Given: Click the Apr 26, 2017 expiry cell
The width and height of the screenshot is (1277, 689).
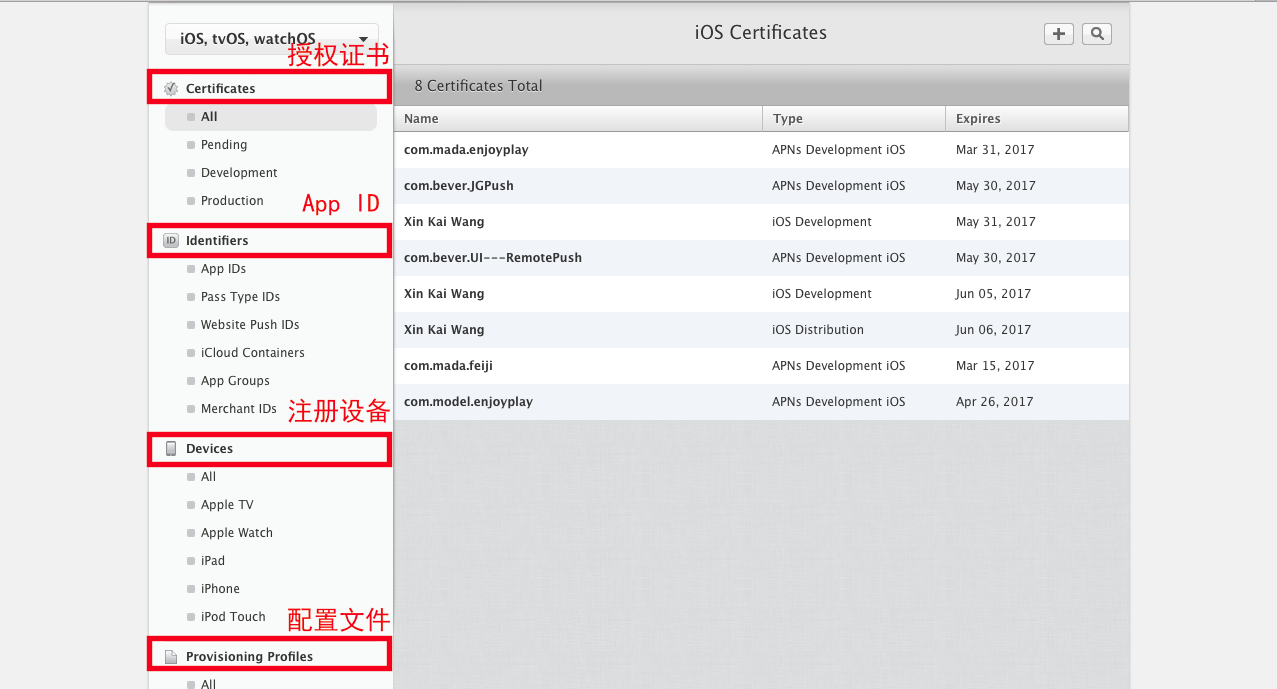Looking at the screenshot, I should click(x=994, y=402).
